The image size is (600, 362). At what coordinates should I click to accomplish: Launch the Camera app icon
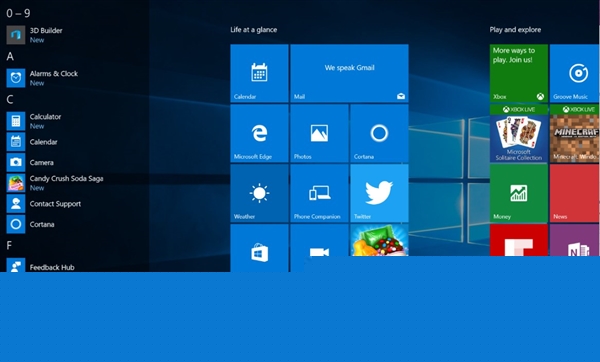[x=16, y=162]
